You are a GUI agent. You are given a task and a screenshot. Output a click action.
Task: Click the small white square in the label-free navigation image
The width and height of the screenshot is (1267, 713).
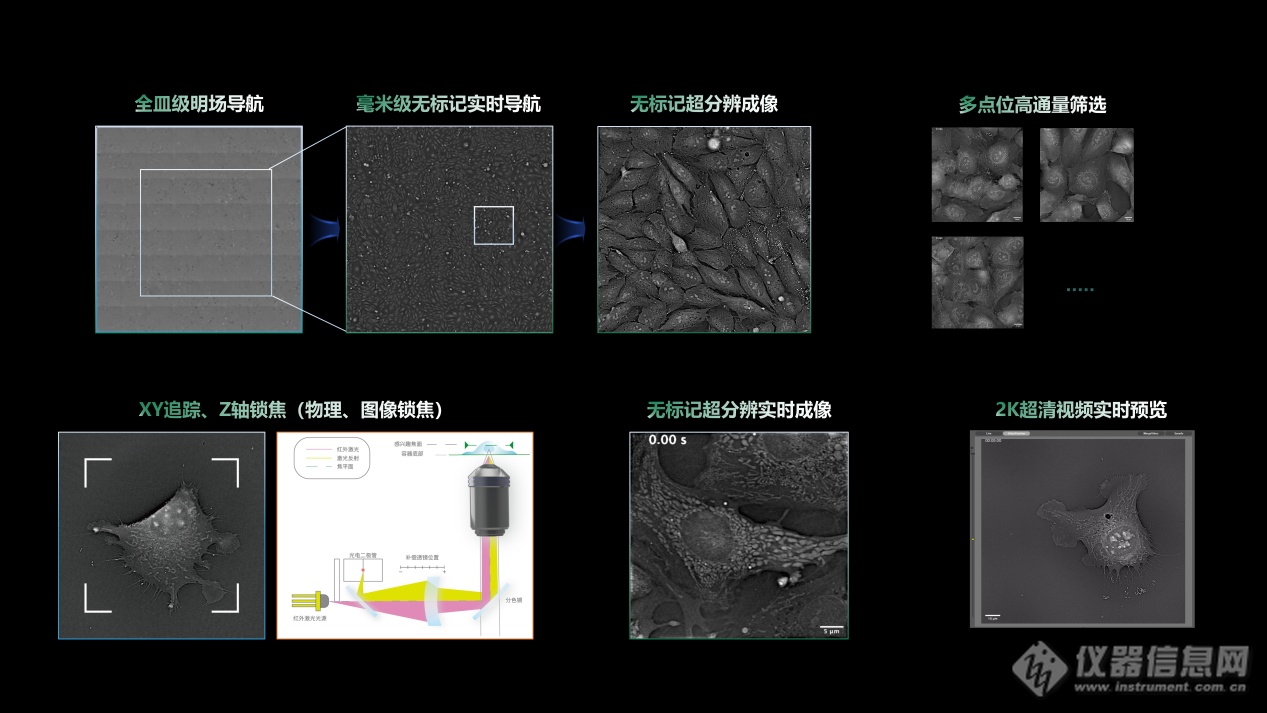click(x=493, y=225)
